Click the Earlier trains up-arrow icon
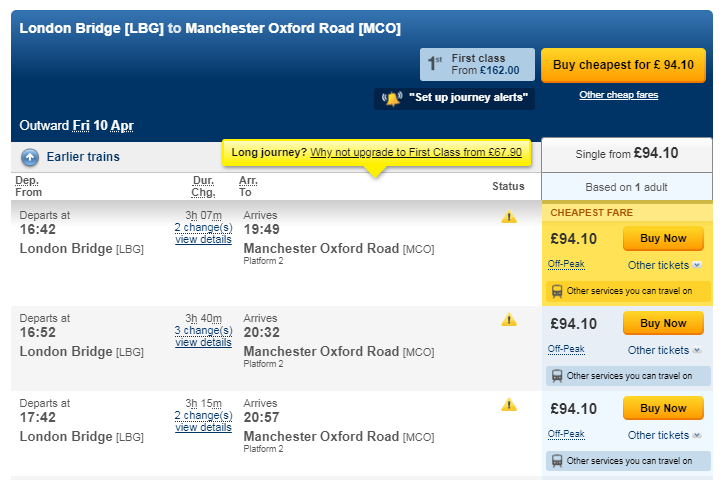This screenshot has width=725, height=480. [x=30, y=157]
